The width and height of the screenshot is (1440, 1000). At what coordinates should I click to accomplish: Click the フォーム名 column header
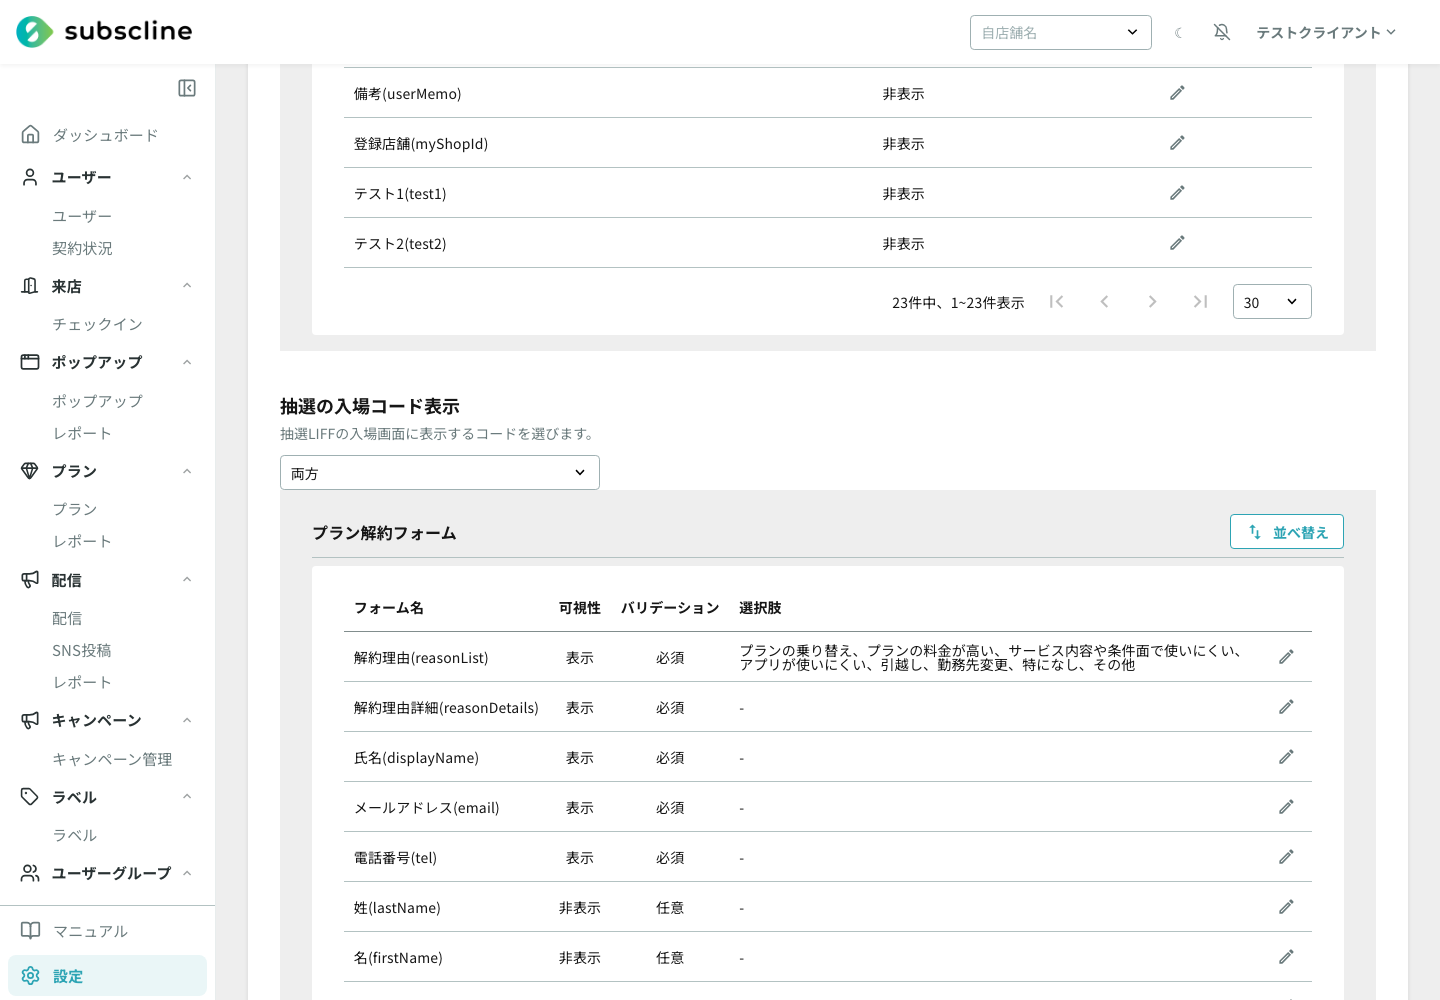coord(389,608)
